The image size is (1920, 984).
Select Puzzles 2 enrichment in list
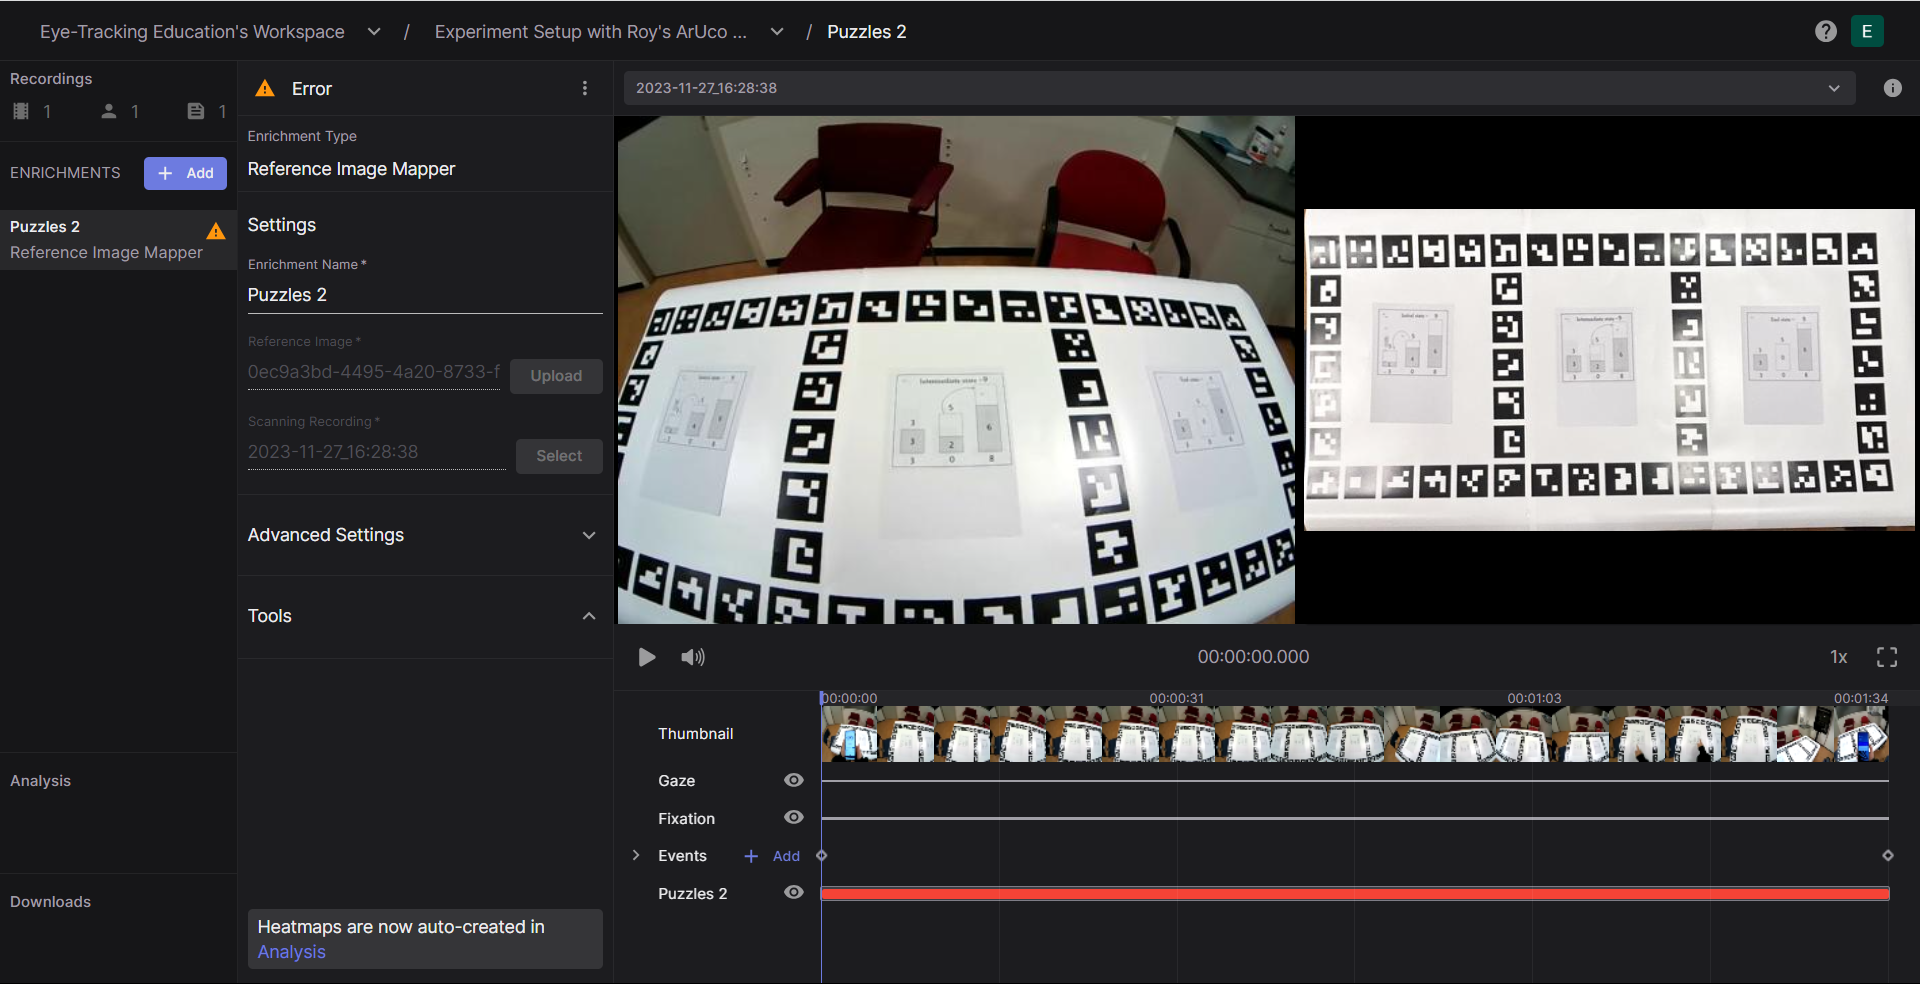click(x=118, y=240)
